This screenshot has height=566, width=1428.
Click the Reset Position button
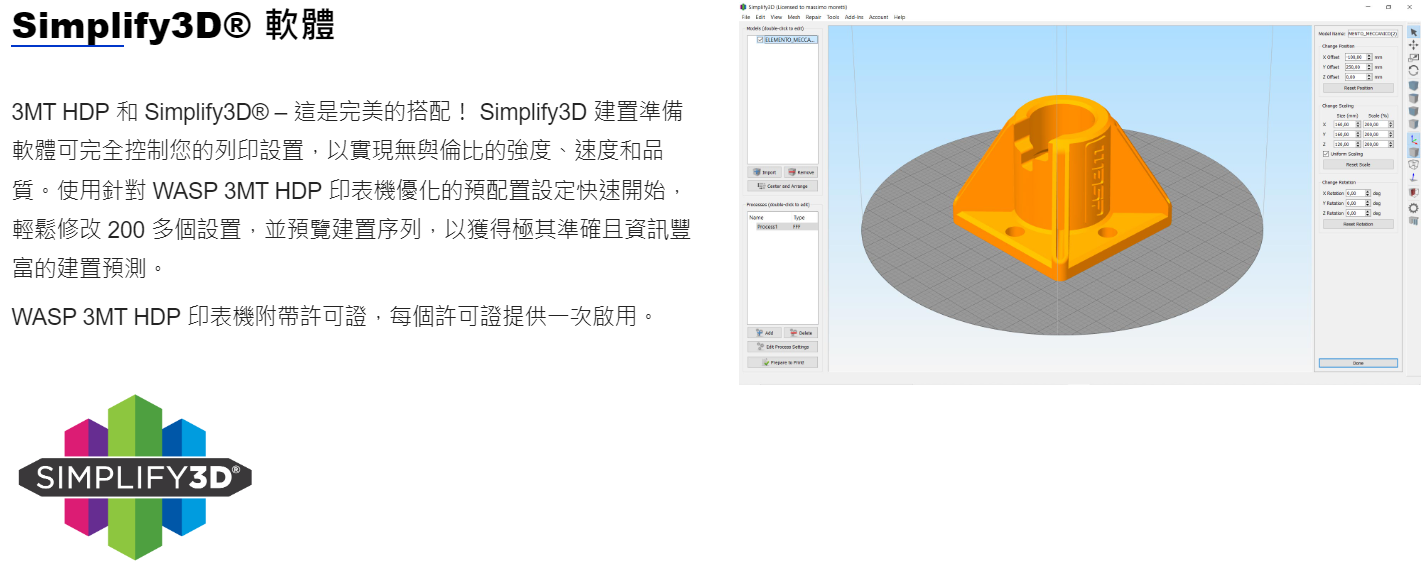coord(1358,88)
